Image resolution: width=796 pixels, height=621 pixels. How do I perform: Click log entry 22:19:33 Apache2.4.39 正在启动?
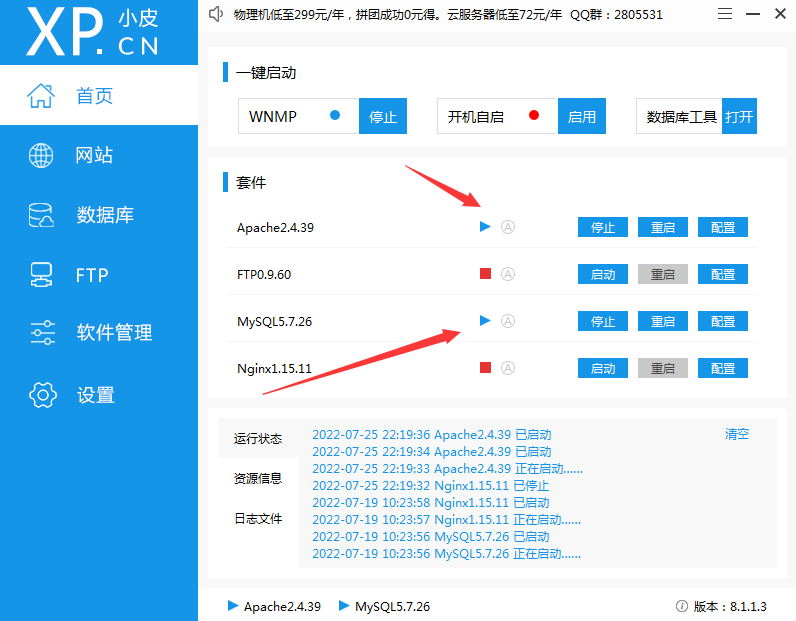tap(447, 469)
